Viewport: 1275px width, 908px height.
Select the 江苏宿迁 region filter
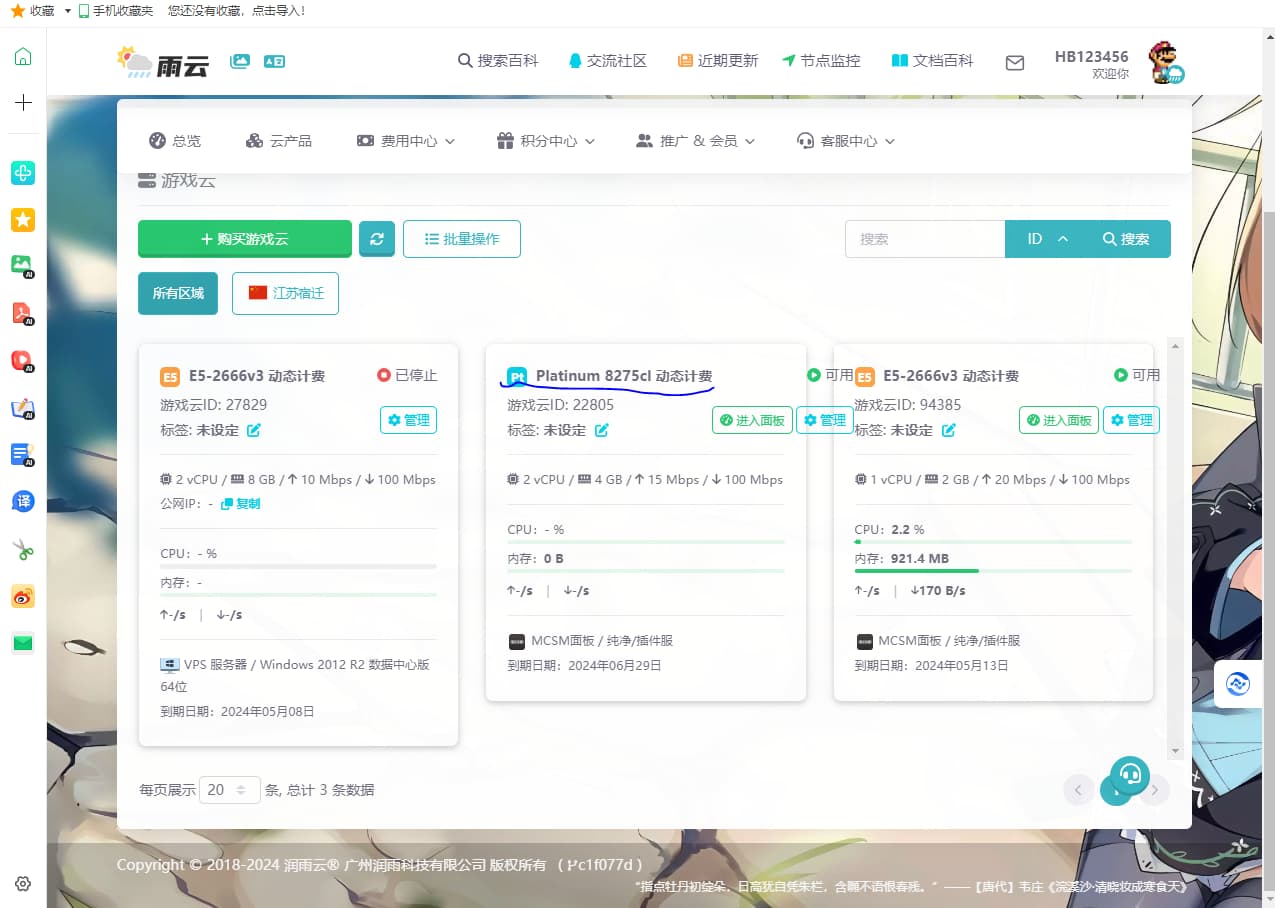coord(285,294)
